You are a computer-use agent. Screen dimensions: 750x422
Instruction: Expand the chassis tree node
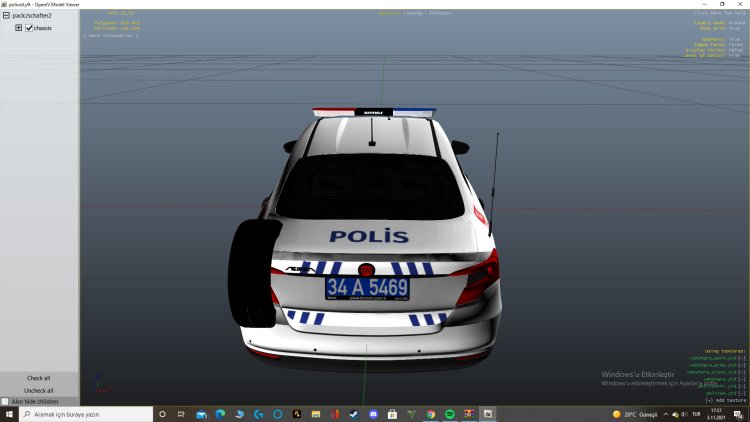[18, 28]
